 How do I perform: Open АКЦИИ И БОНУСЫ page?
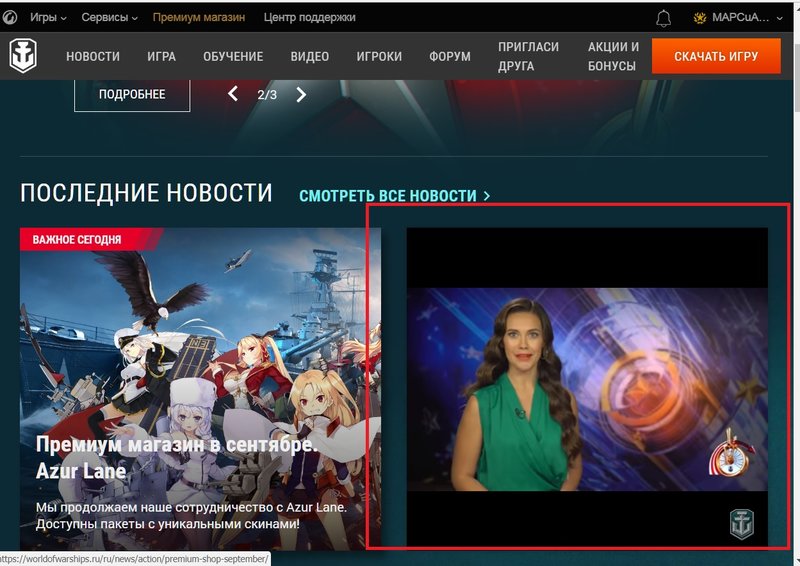tap(613, 56)
